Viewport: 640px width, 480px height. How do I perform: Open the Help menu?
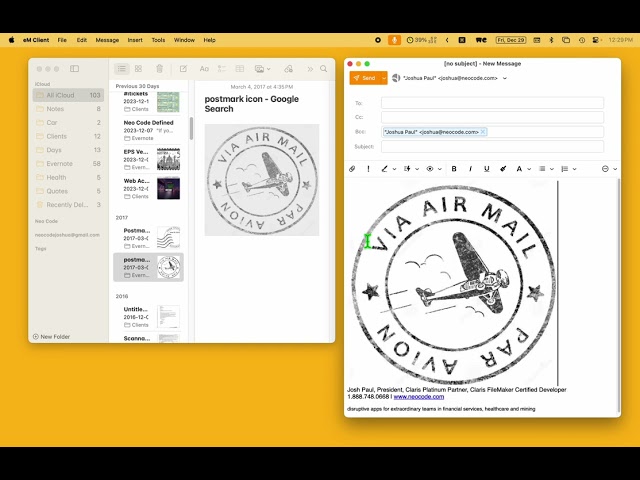coord(209,40)
